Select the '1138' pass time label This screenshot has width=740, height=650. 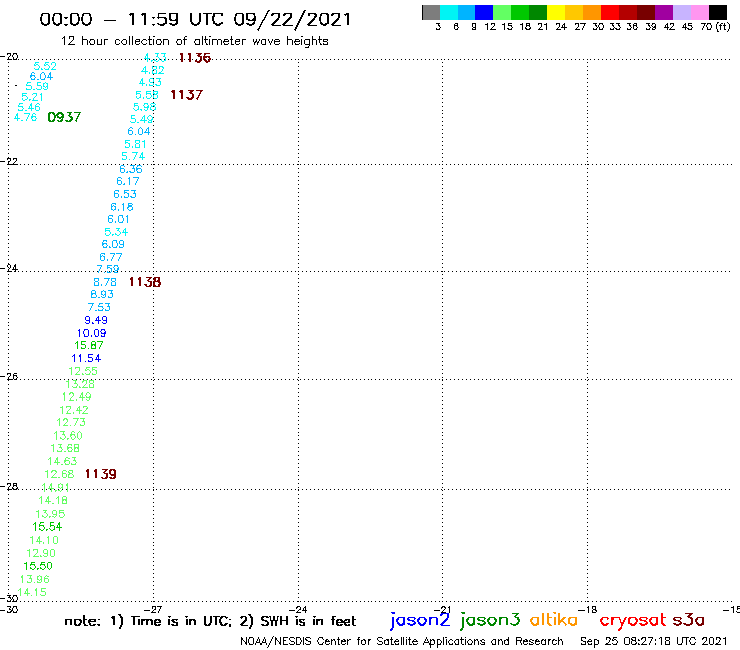(145, 282)
